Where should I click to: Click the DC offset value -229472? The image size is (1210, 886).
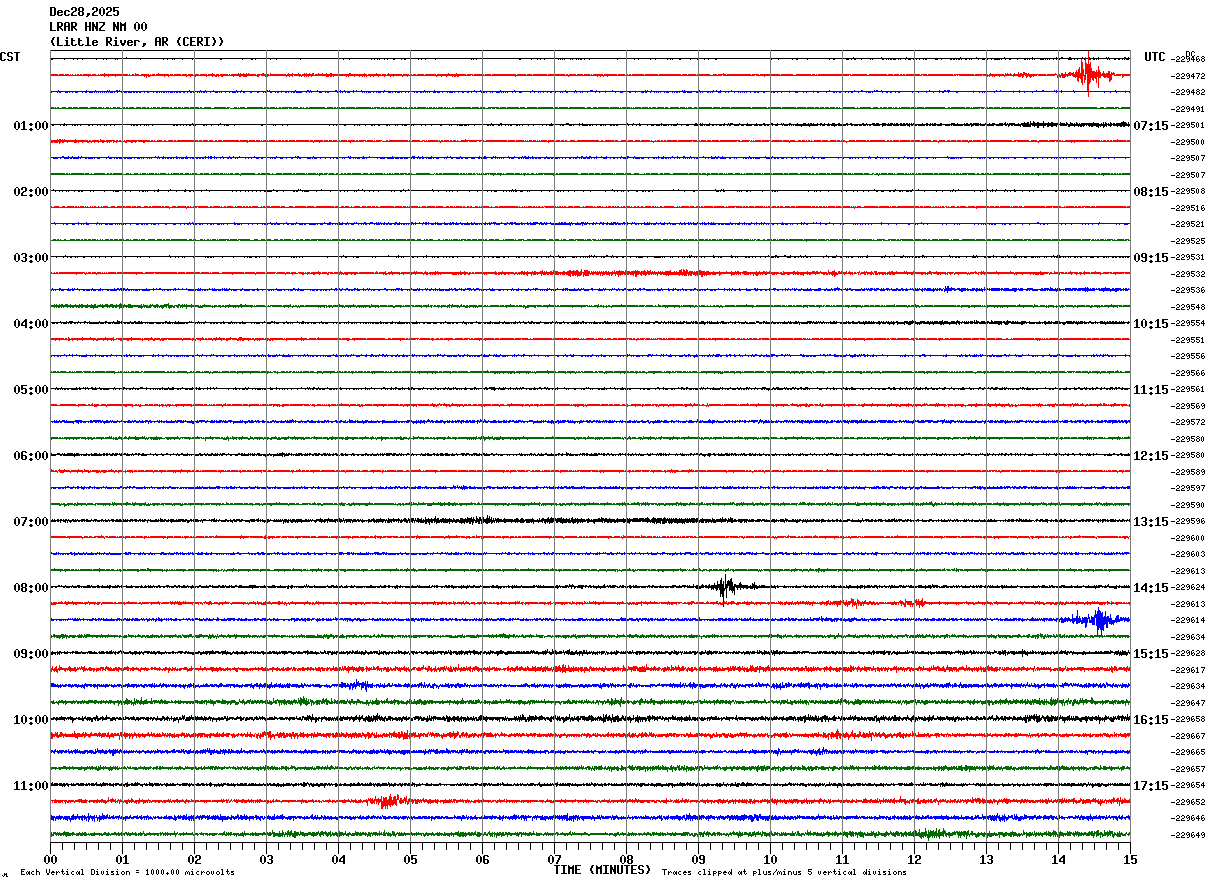click(1187, 76)
